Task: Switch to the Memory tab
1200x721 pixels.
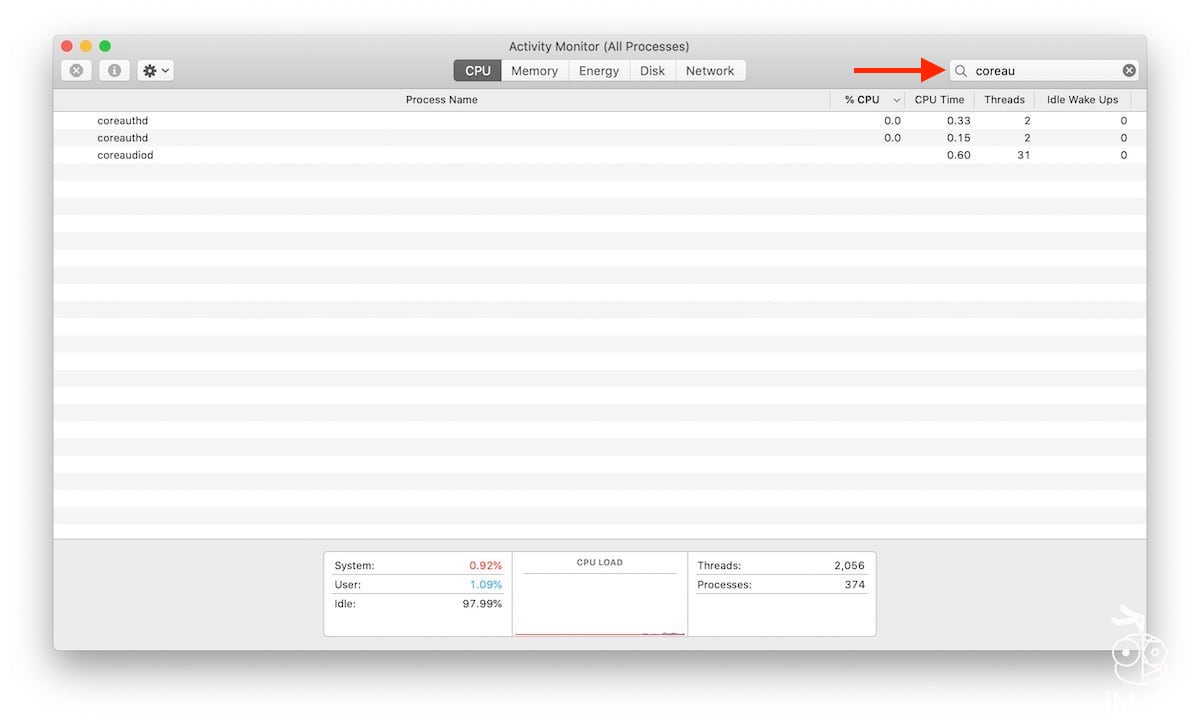Action: (534, 71)
